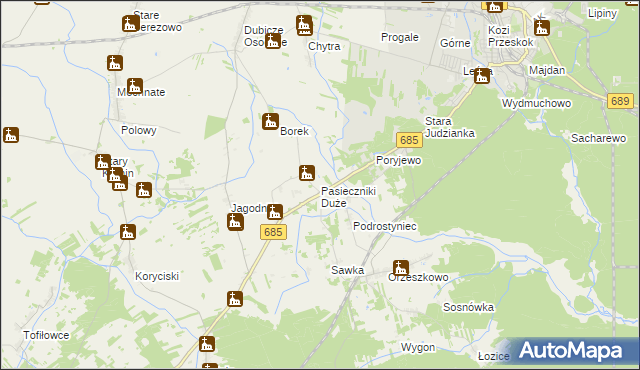This screenshot has width=640, height=370.
Task: Click the 685 road sign near Poryjewo
Action: [409, 140]
